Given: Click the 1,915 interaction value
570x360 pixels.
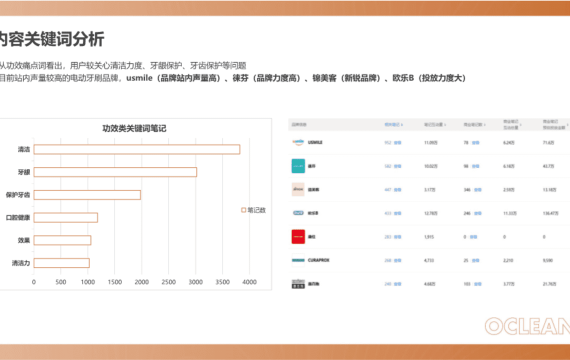Looking at the screenshot, I should (x=429, y=237).
